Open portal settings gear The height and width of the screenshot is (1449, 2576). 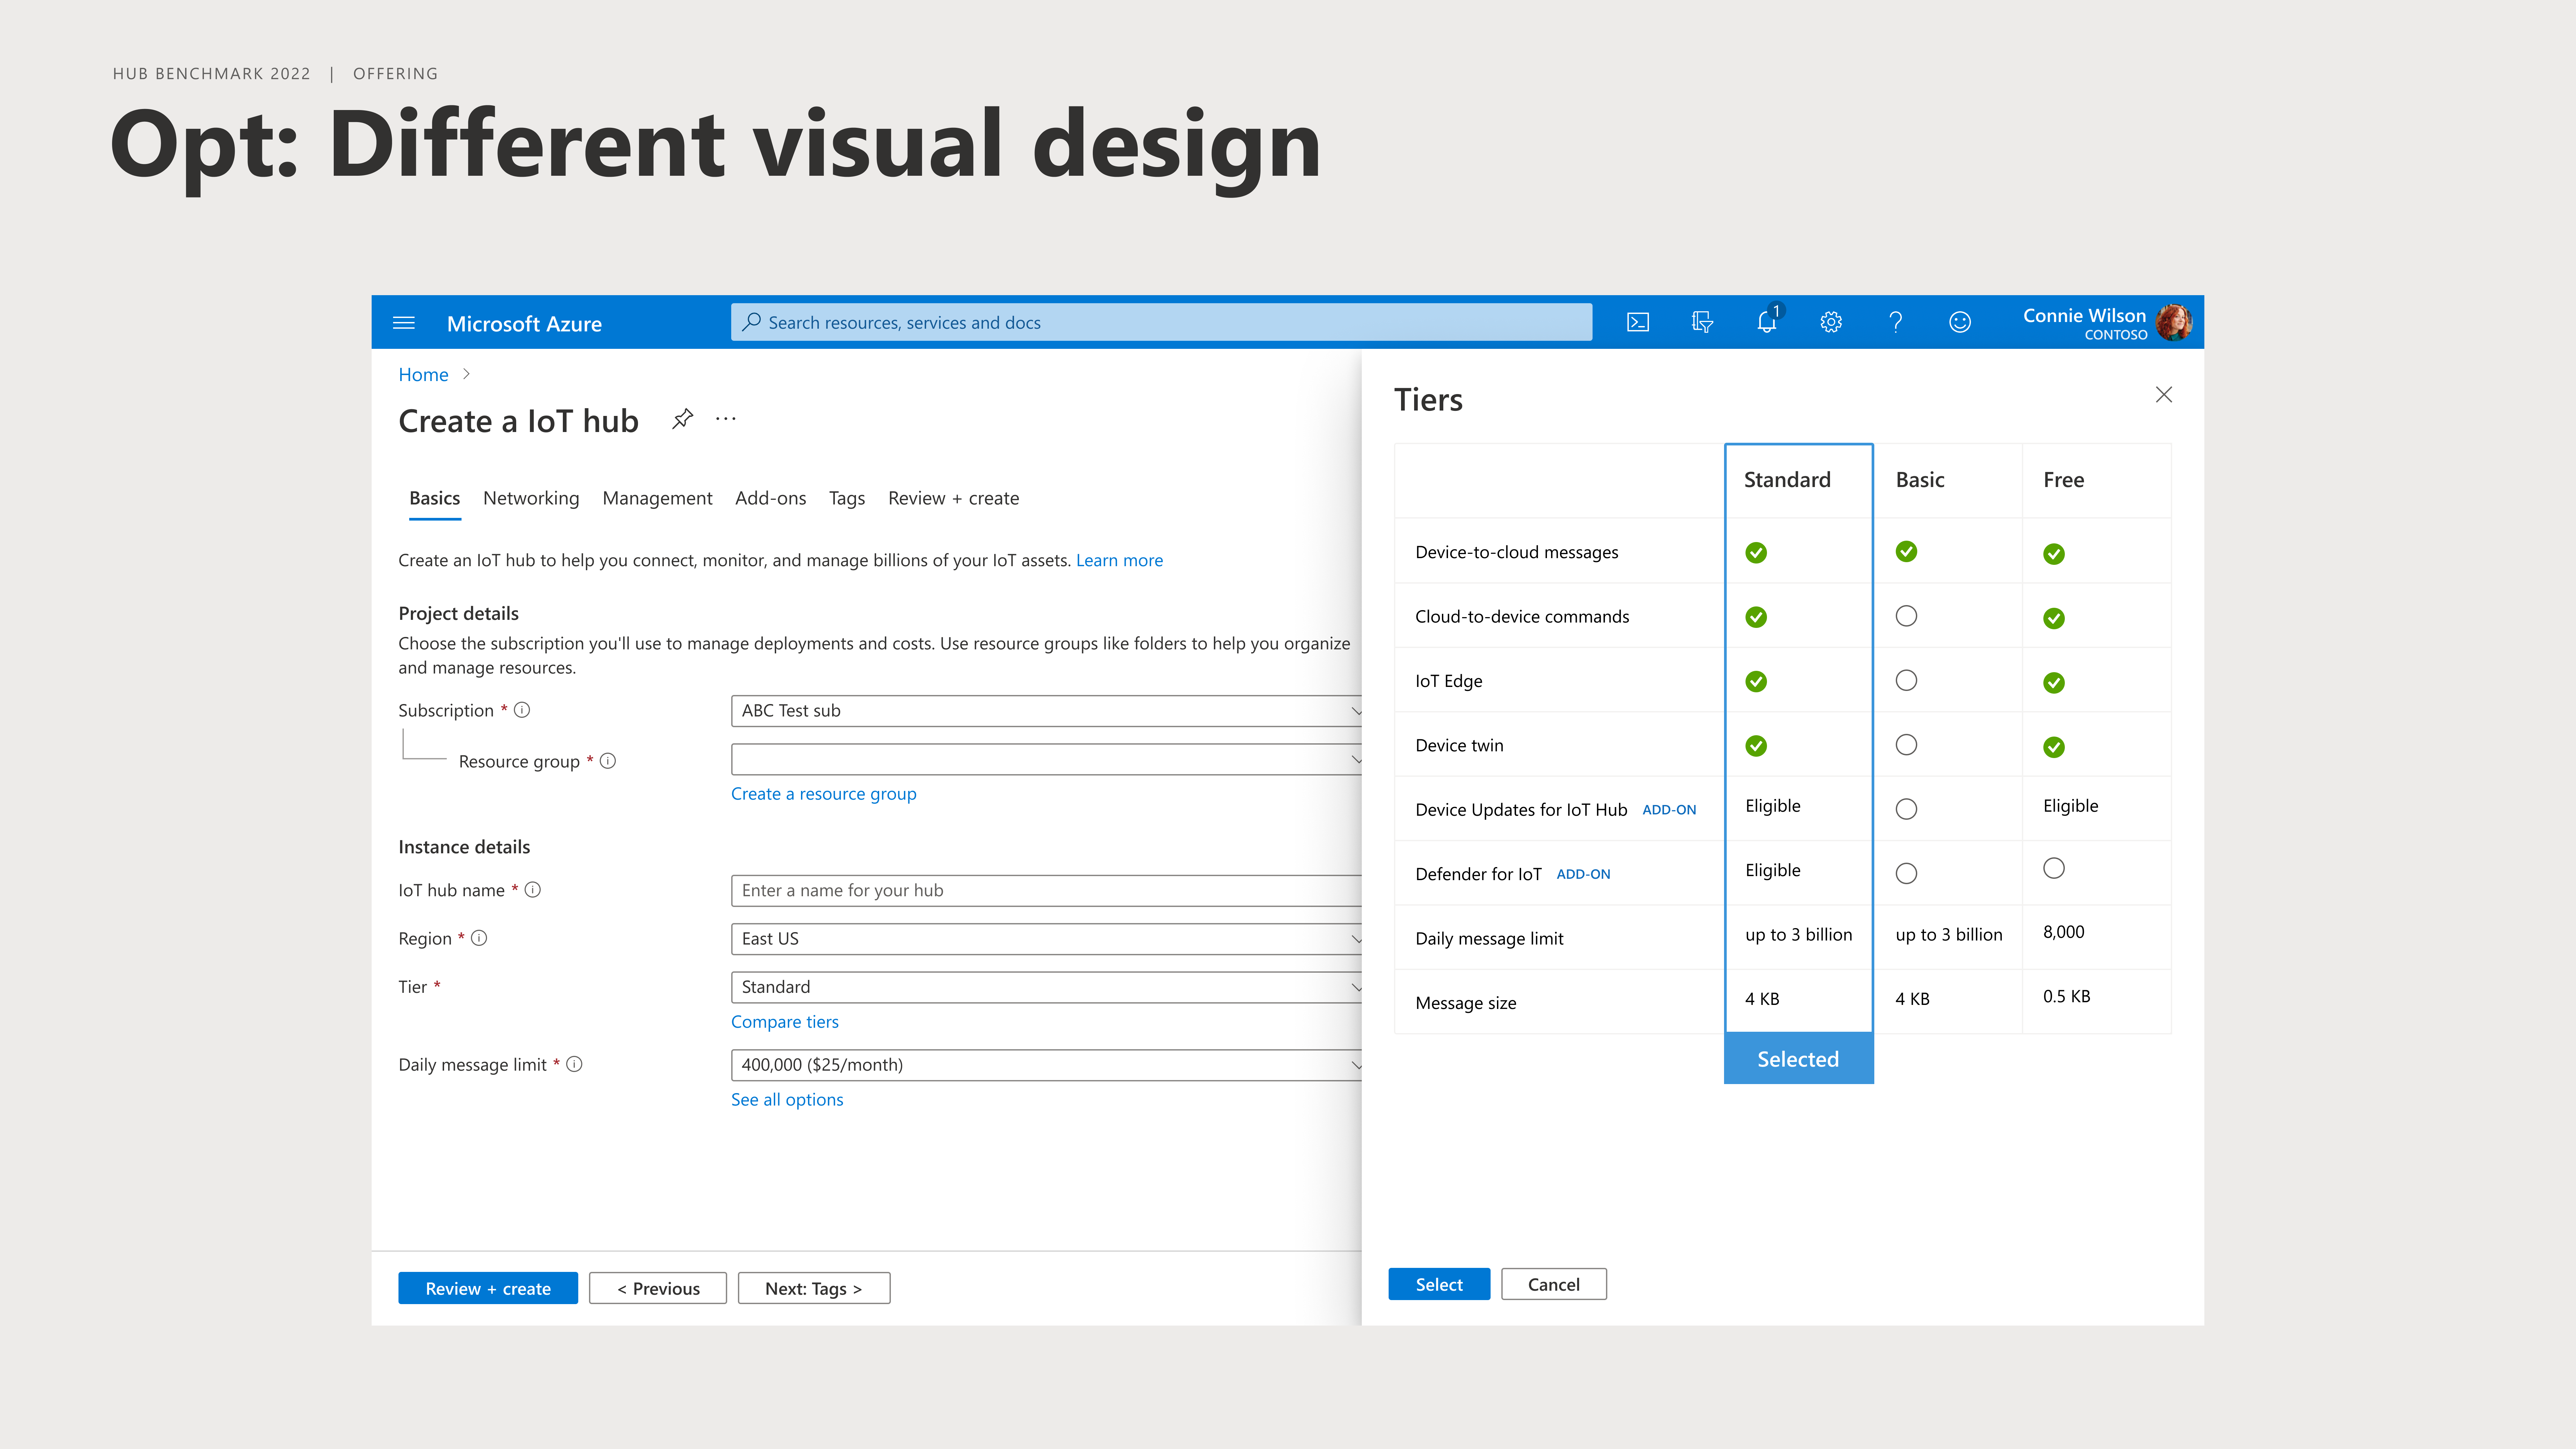point(1831,322)
